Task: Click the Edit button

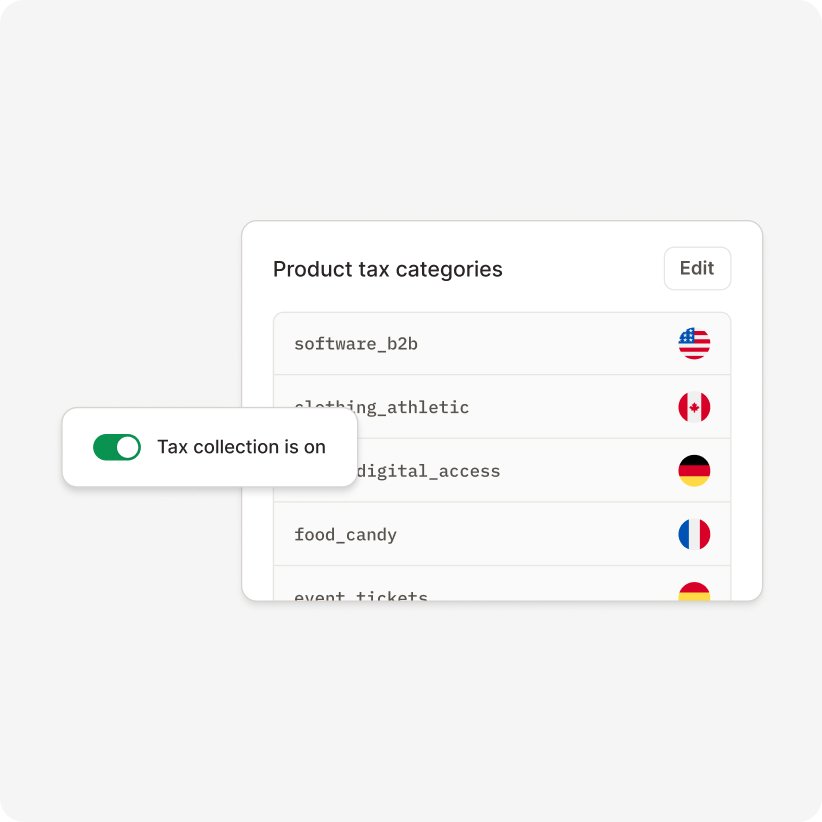Action: click(697, 268)
